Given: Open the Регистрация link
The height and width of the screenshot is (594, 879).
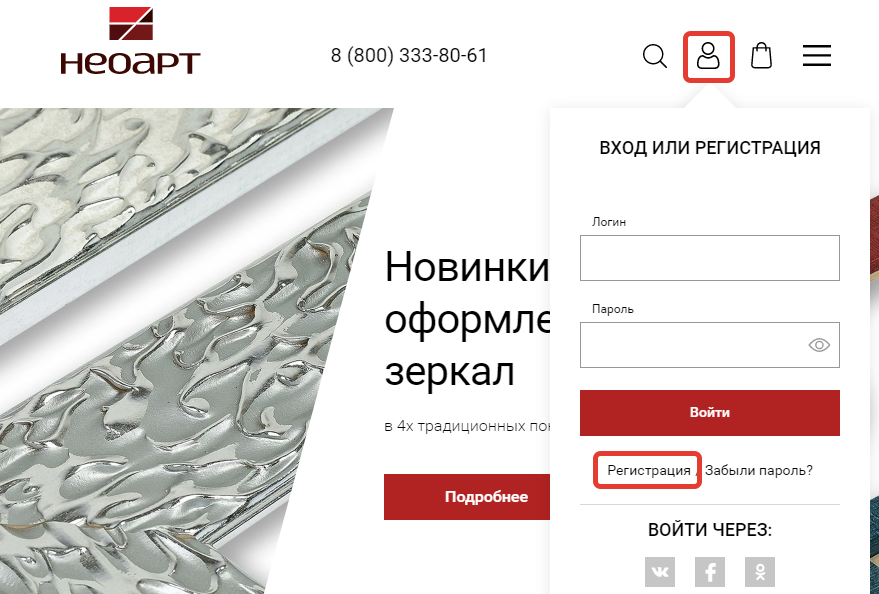Looking at the screenshot, I should pos(649,471).
